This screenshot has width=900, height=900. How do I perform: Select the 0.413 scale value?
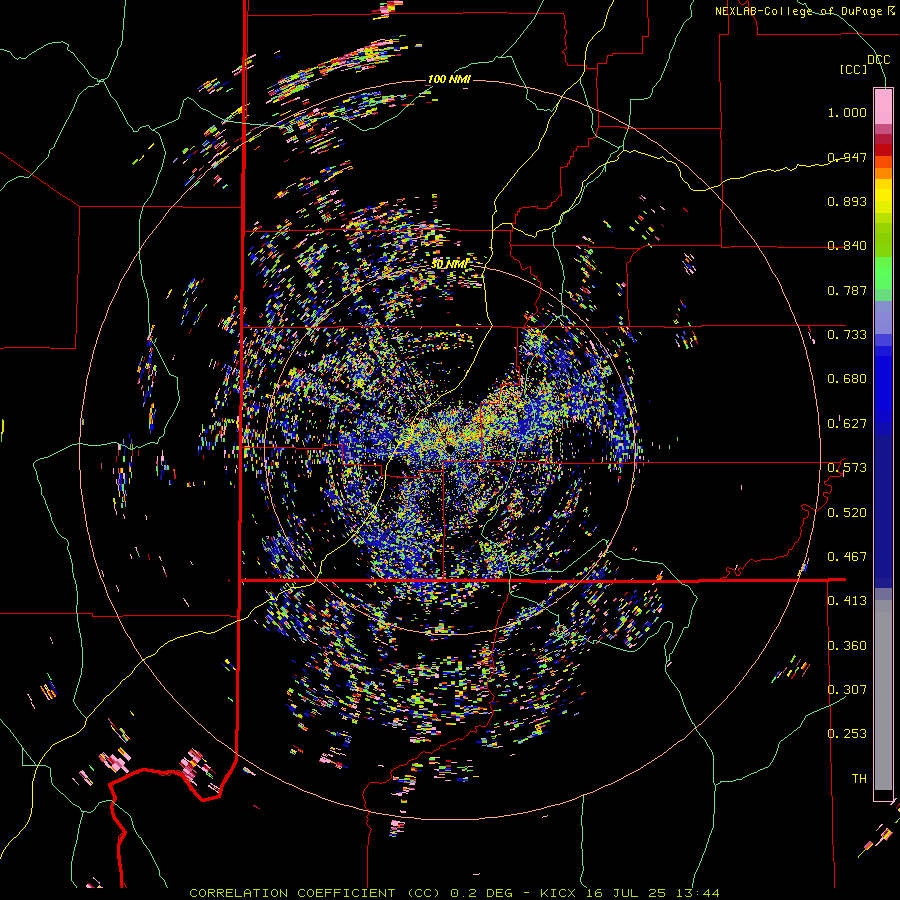pyautogui.click(x=847, y=601)
